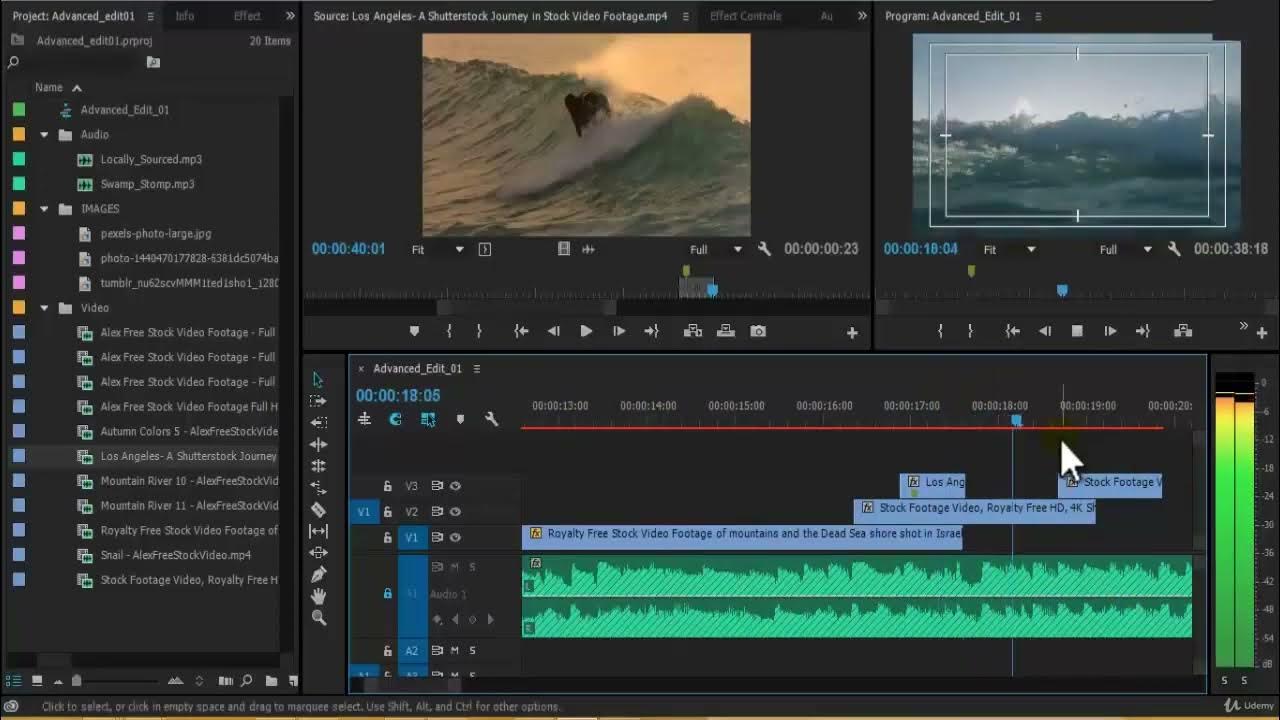Step back one frame in Source monitor

point(553,331)
